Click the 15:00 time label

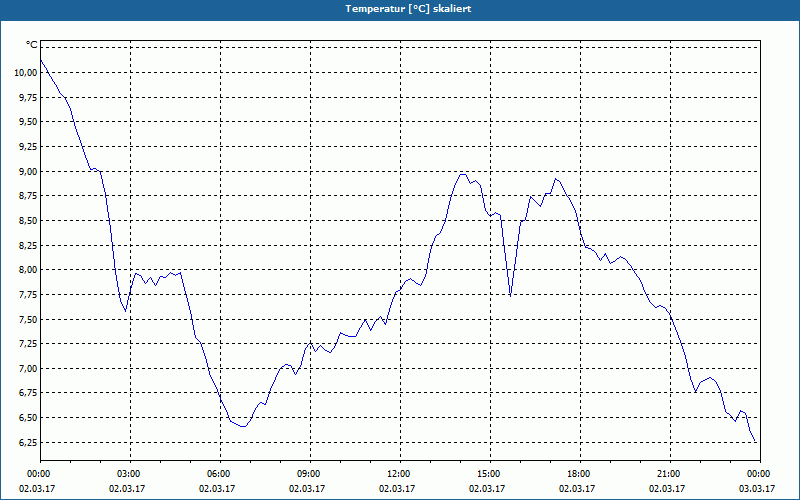490,474
